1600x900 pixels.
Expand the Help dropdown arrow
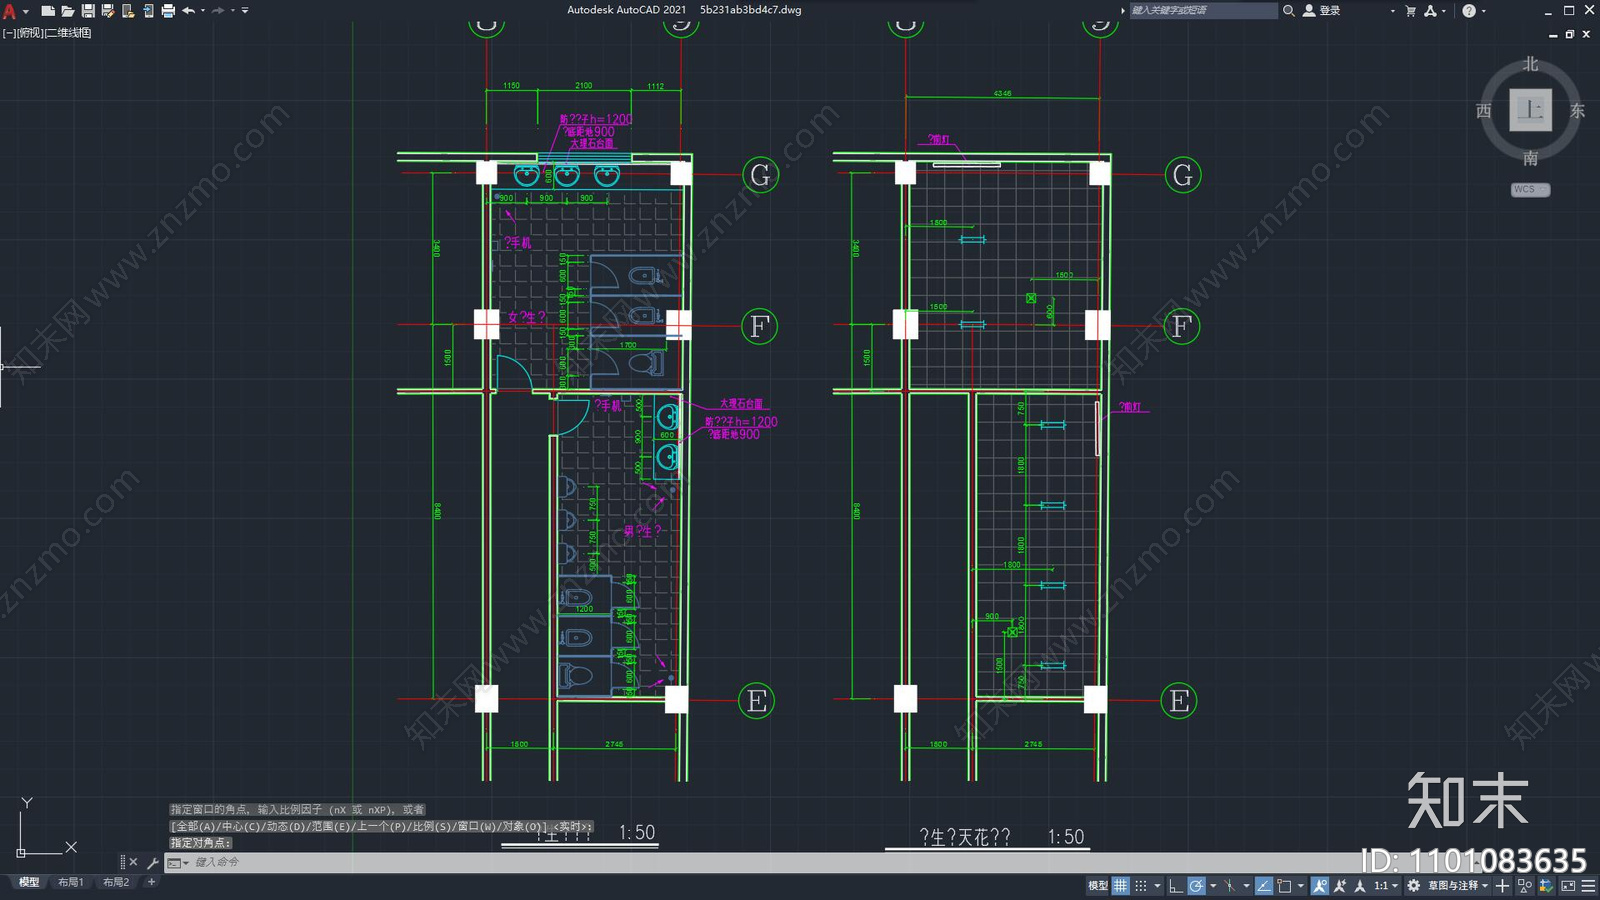point(1483,11)
